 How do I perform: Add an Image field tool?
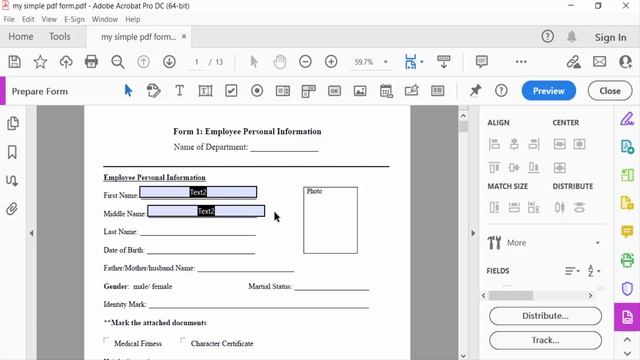coord(360,91)
